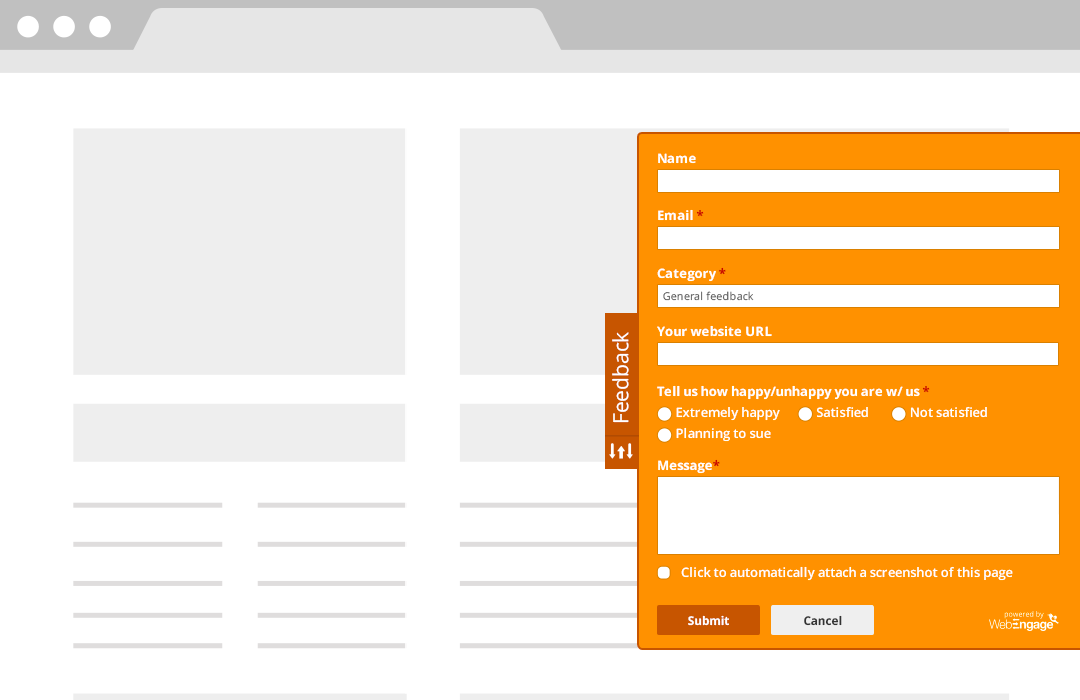Click the Your website URL field
This screenshot has height=700, width=1080.
pos(858,354)
